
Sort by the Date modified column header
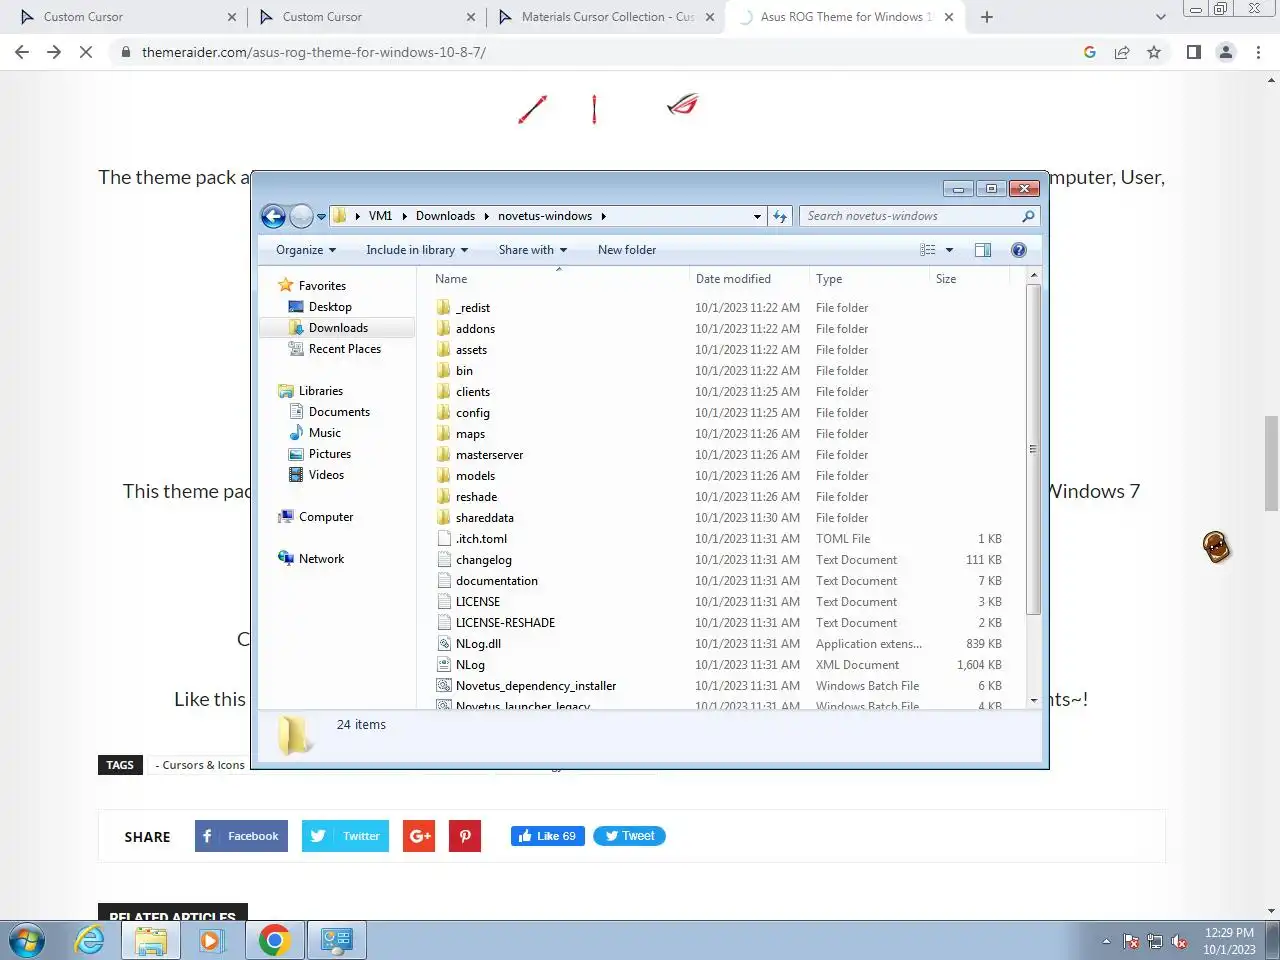pos(749,279)
